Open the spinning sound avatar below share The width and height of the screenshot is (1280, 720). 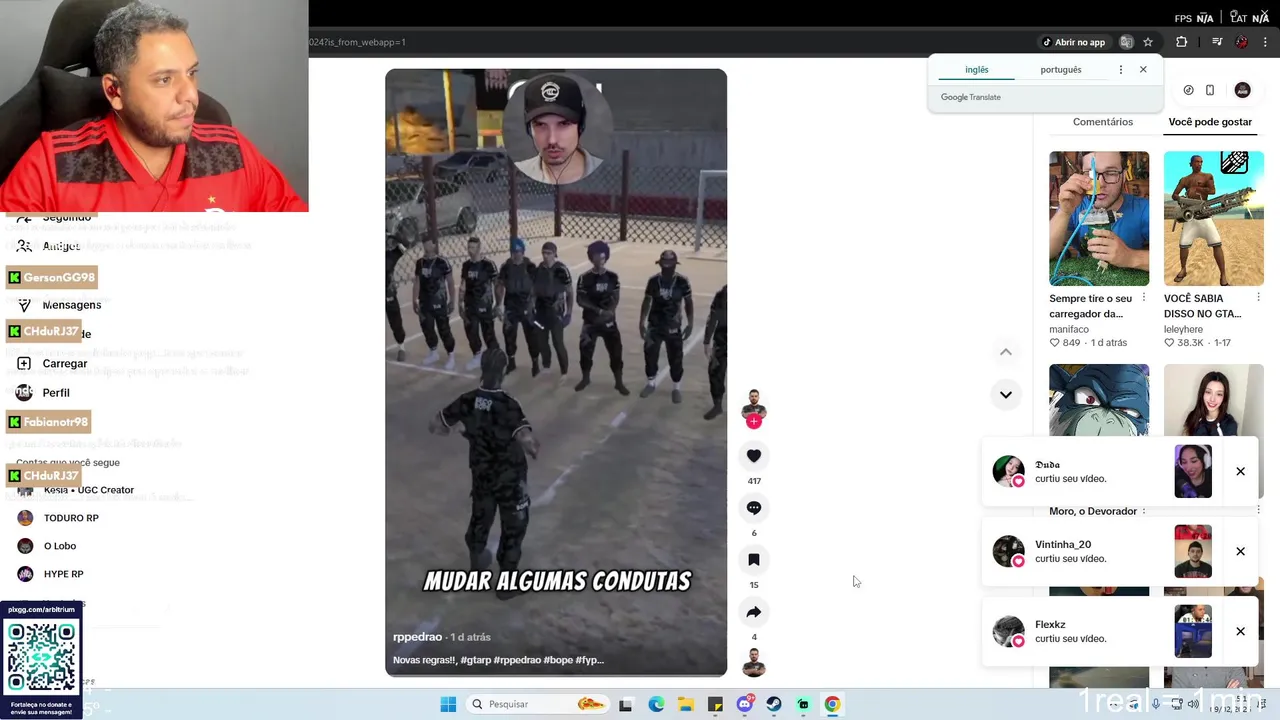pyautogui.click(x=754, y=663)
